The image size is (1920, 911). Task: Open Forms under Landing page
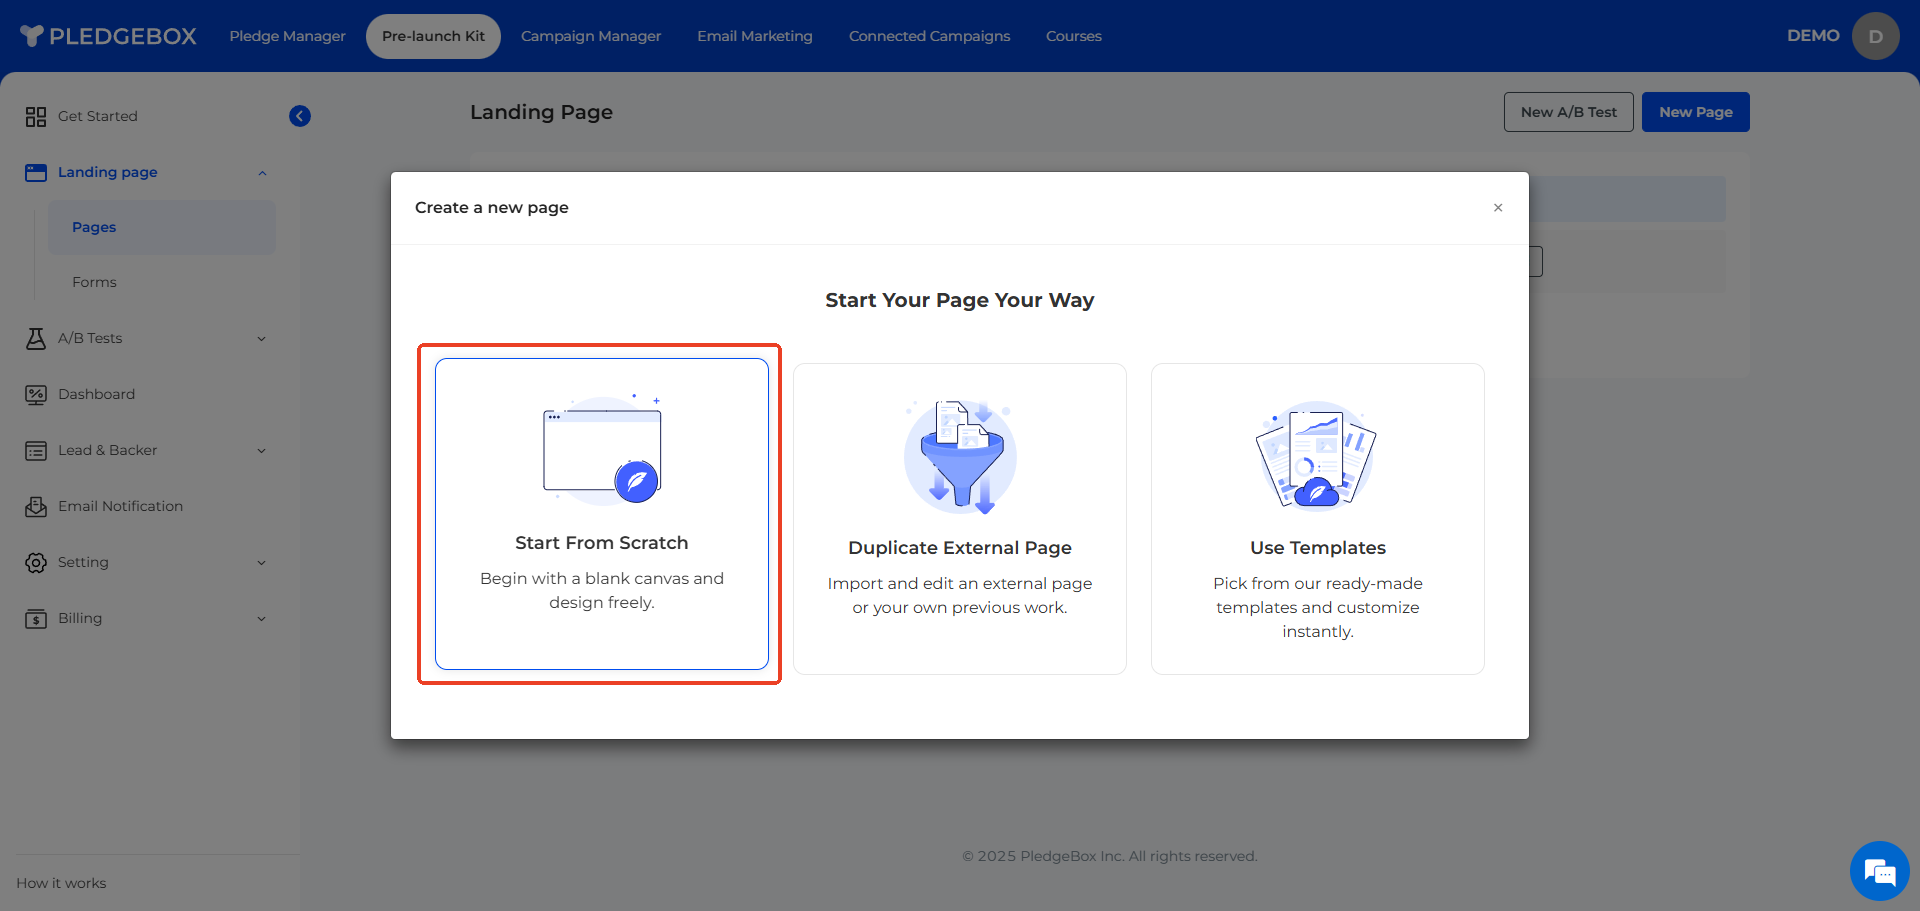pyautogui.click(x=94, y=283)
